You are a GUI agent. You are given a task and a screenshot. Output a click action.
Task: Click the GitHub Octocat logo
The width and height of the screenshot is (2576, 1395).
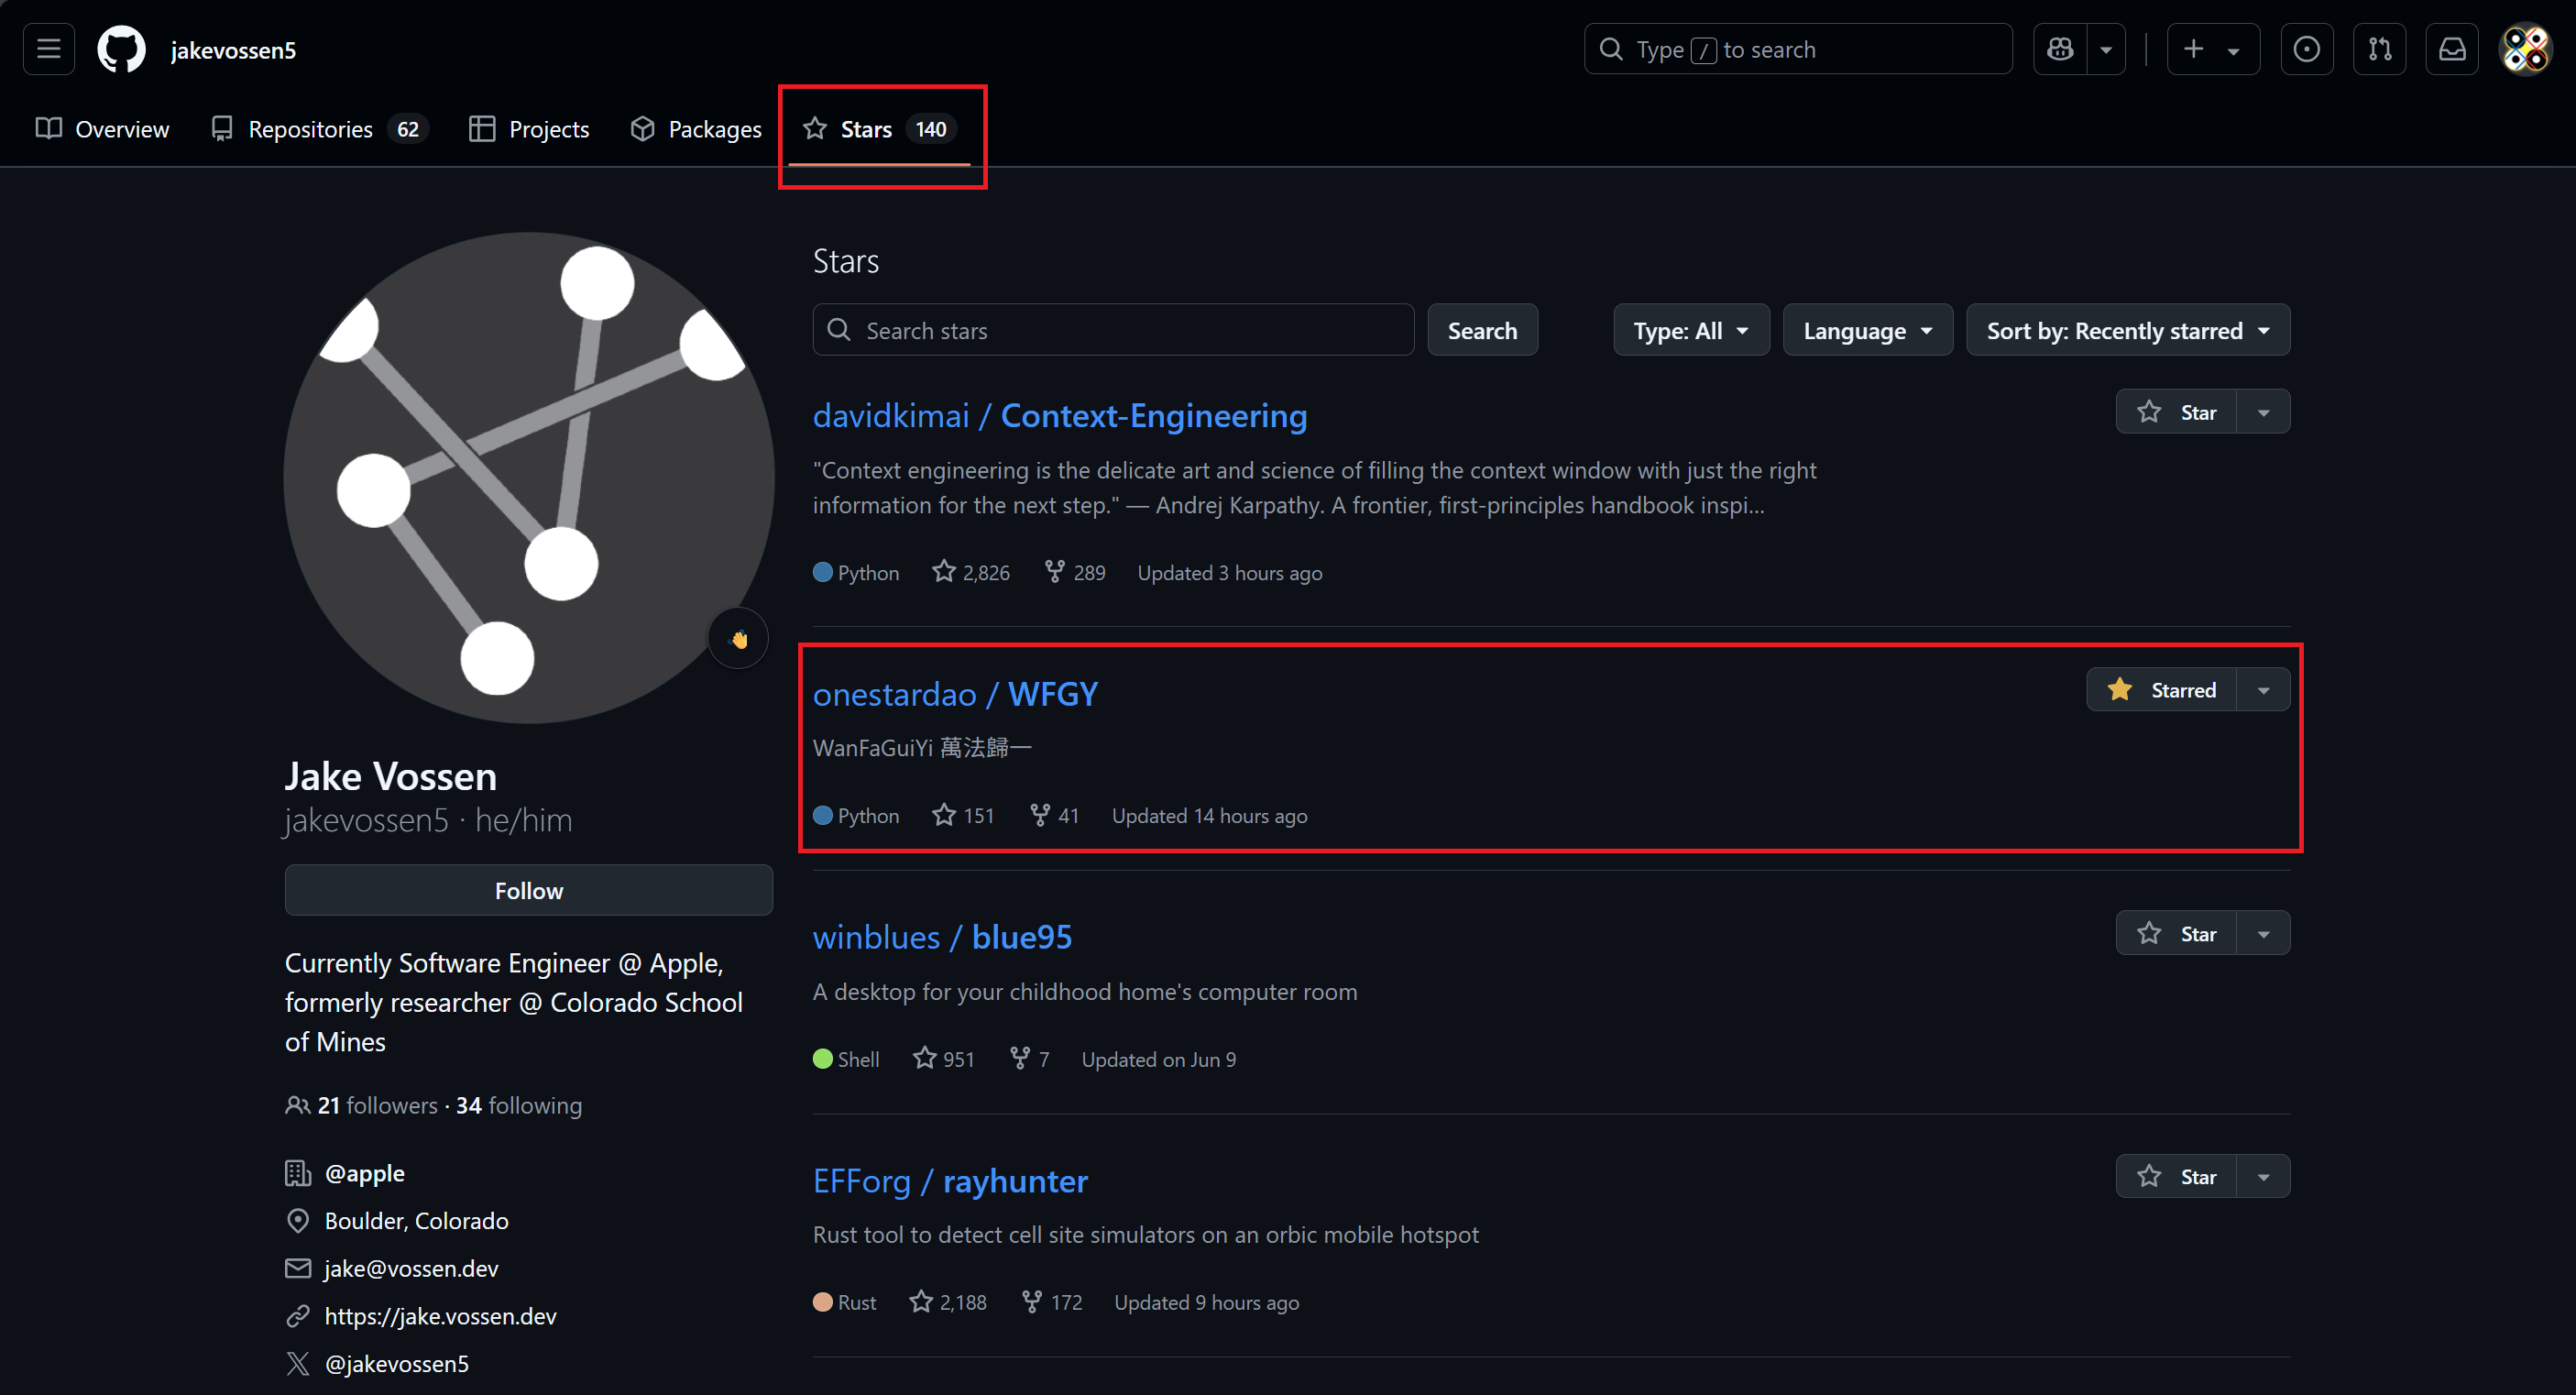[121, 49]
